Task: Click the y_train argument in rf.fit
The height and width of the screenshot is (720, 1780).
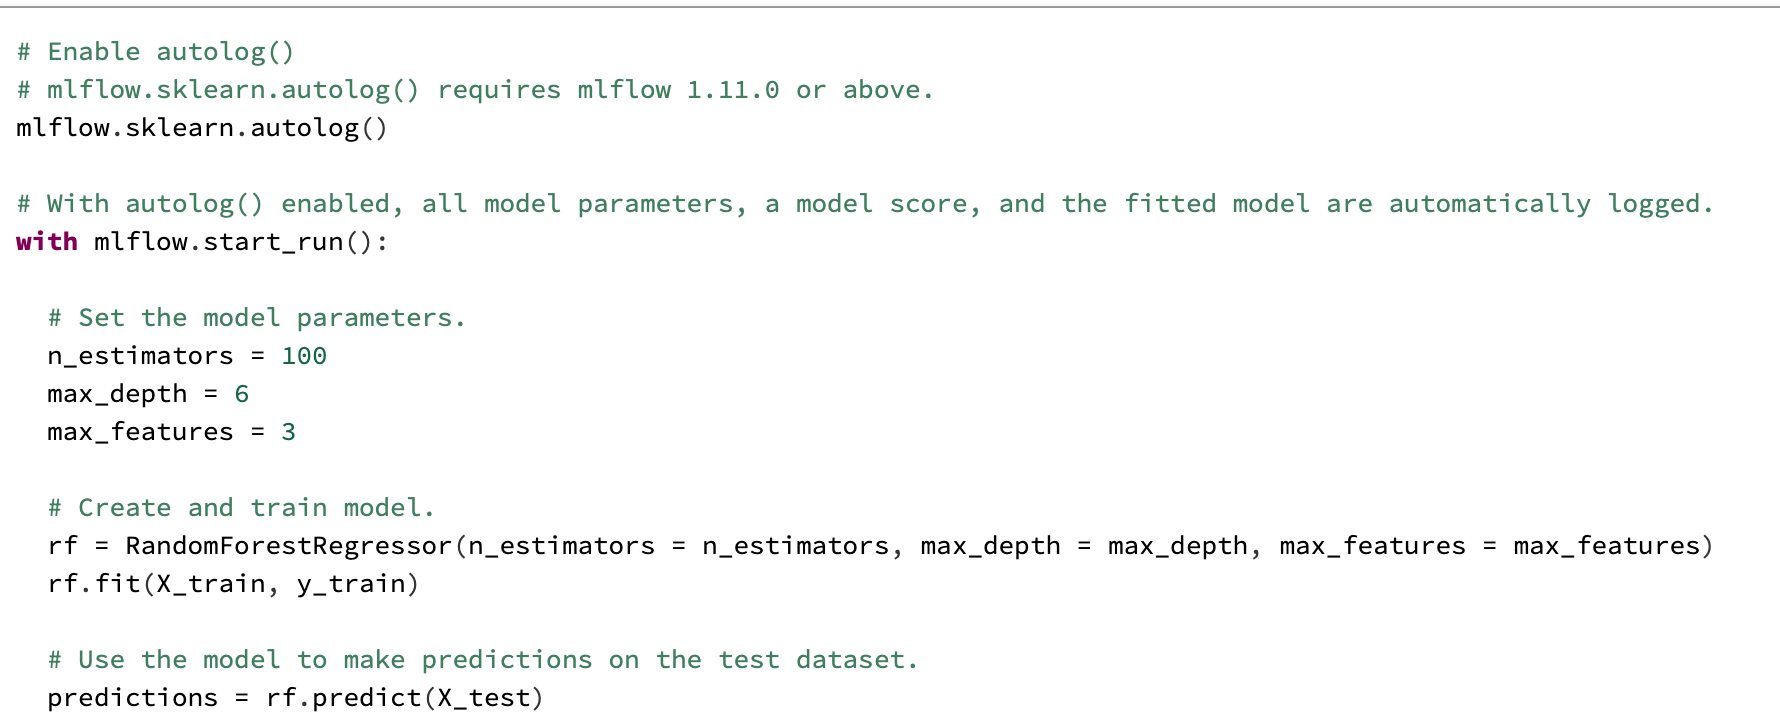Action: click(350, 584)
